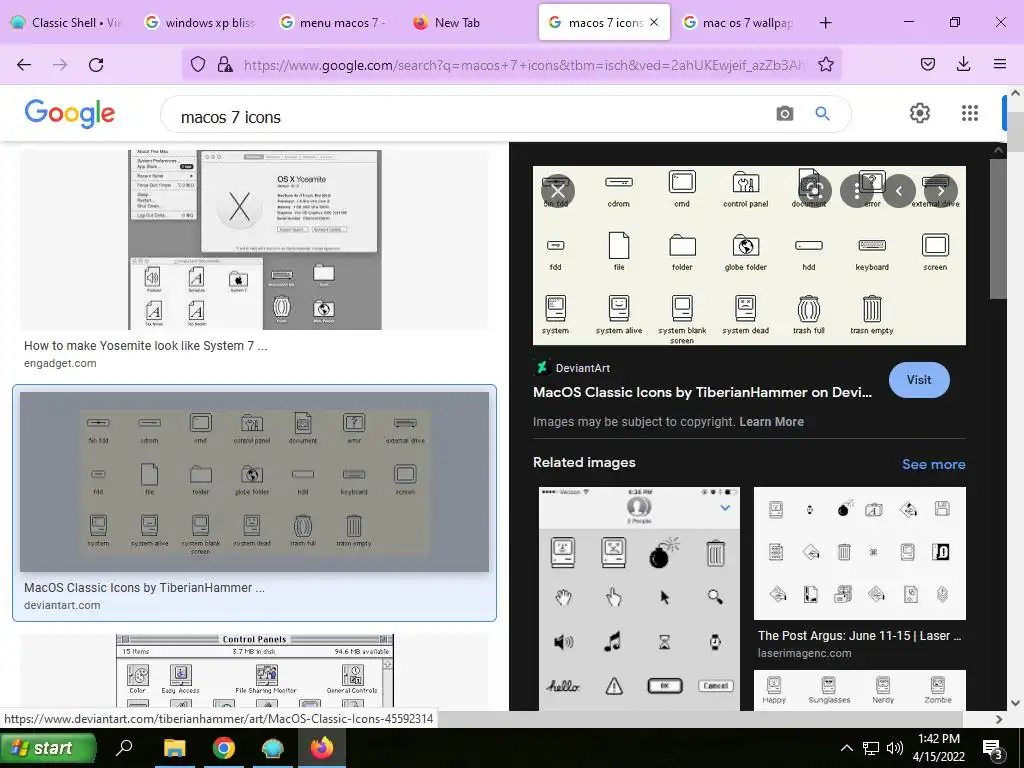This screenshot has height=768, width=1024.
Task: Open the Control Panels result thumbnail
Action: [x=255, y=671]
